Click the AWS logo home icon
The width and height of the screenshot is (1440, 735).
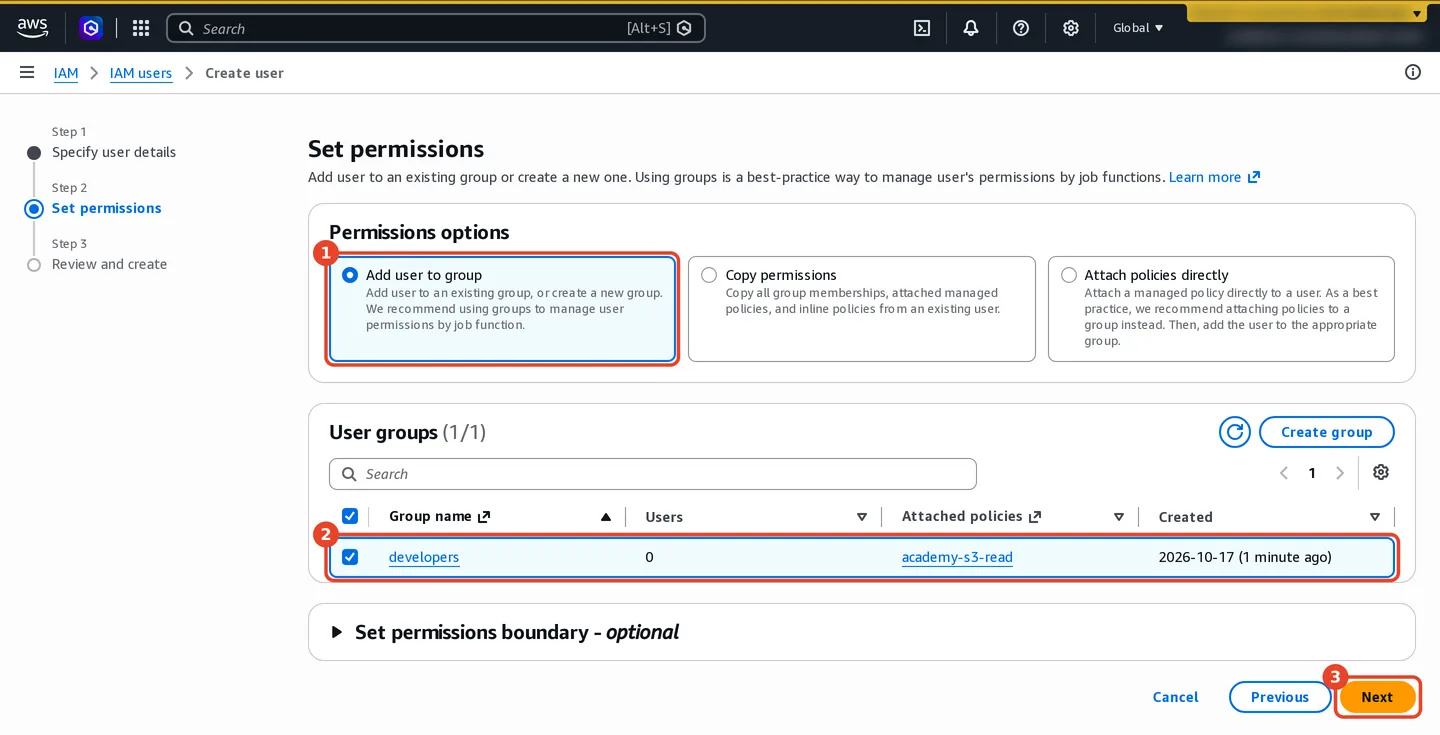coord(33,28)
